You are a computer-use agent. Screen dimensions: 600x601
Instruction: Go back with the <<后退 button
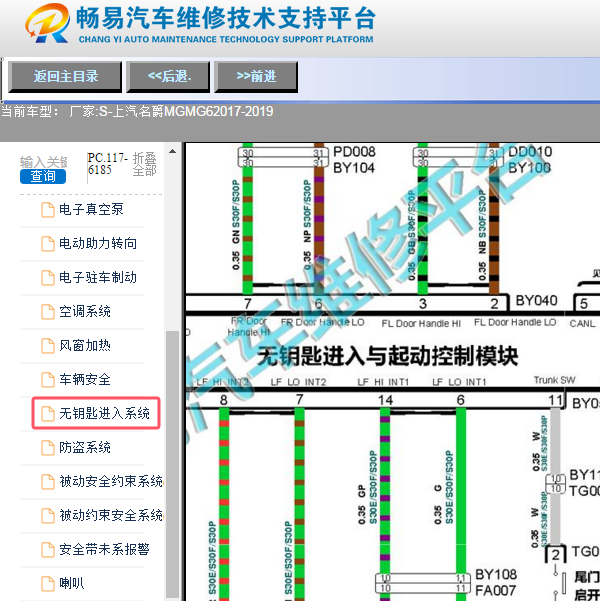pyautogui.click(x=168, y=76)
